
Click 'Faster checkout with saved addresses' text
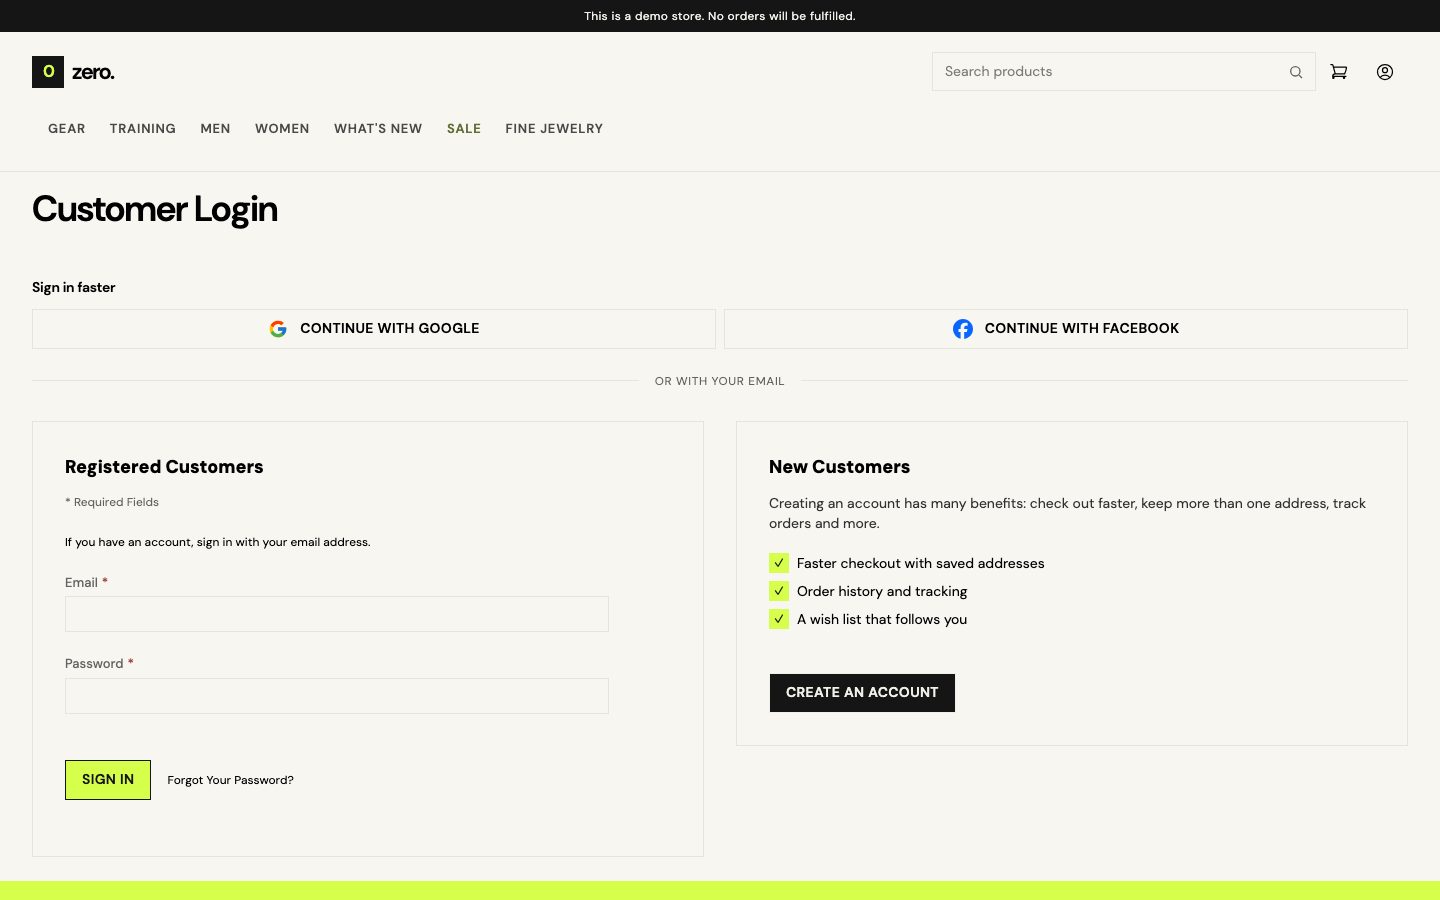click(x=921, y=563)
